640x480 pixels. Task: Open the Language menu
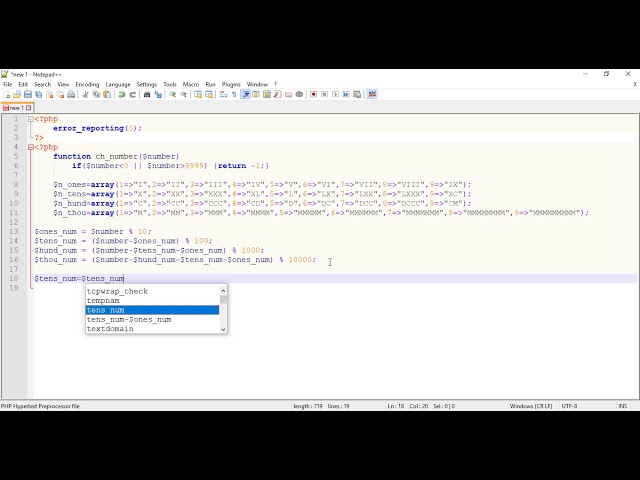pos(118,84)
